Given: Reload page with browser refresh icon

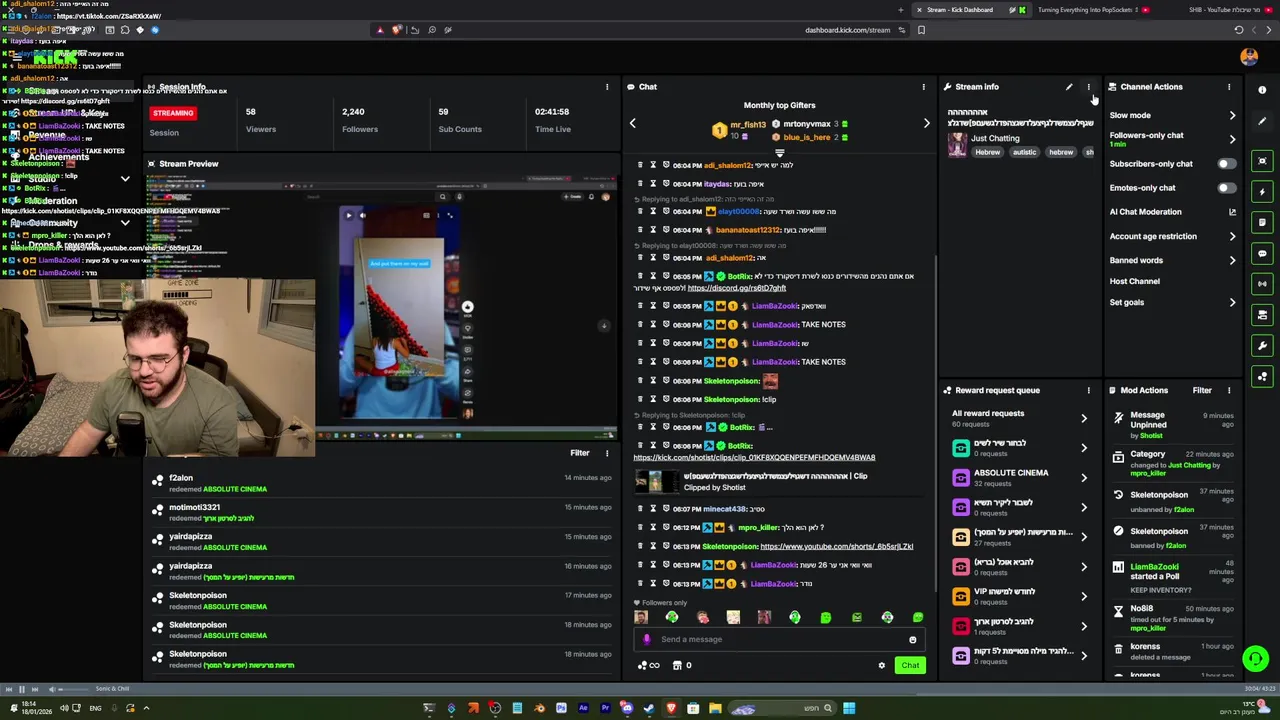Looking at the screenshot, I should point(1238,30).
